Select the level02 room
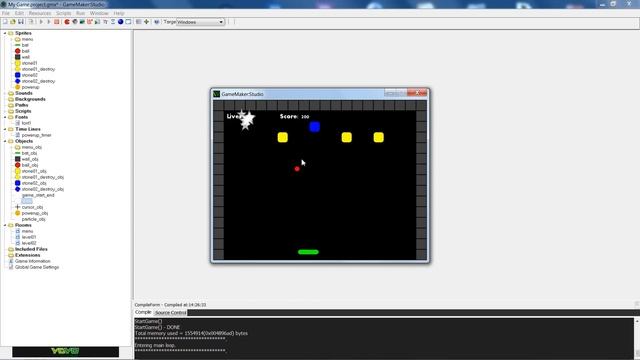 pyautogui.click(x=29, y=243)
